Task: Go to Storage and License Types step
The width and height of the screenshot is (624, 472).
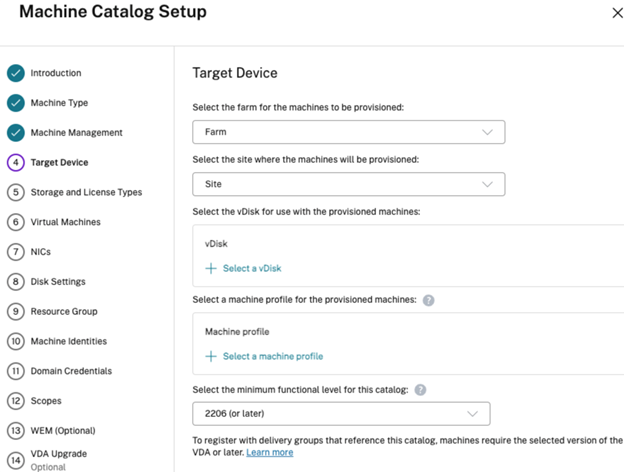Action: pos(86,192)
